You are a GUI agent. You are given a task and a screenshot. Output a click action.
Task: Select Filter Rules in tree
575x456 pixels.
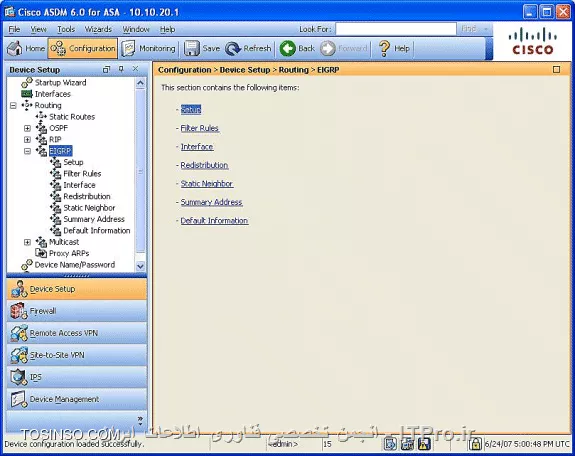pyautogui.click(x=82, y=174)
